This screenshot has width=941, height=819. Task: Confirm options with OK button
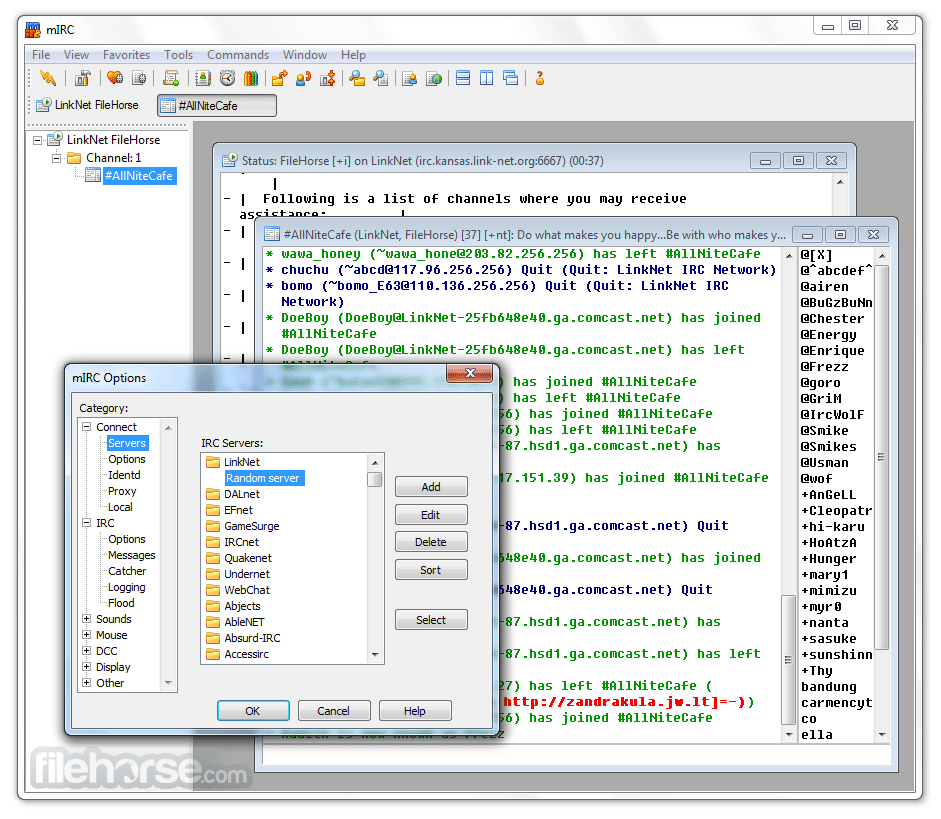click(x=253, y=710)
